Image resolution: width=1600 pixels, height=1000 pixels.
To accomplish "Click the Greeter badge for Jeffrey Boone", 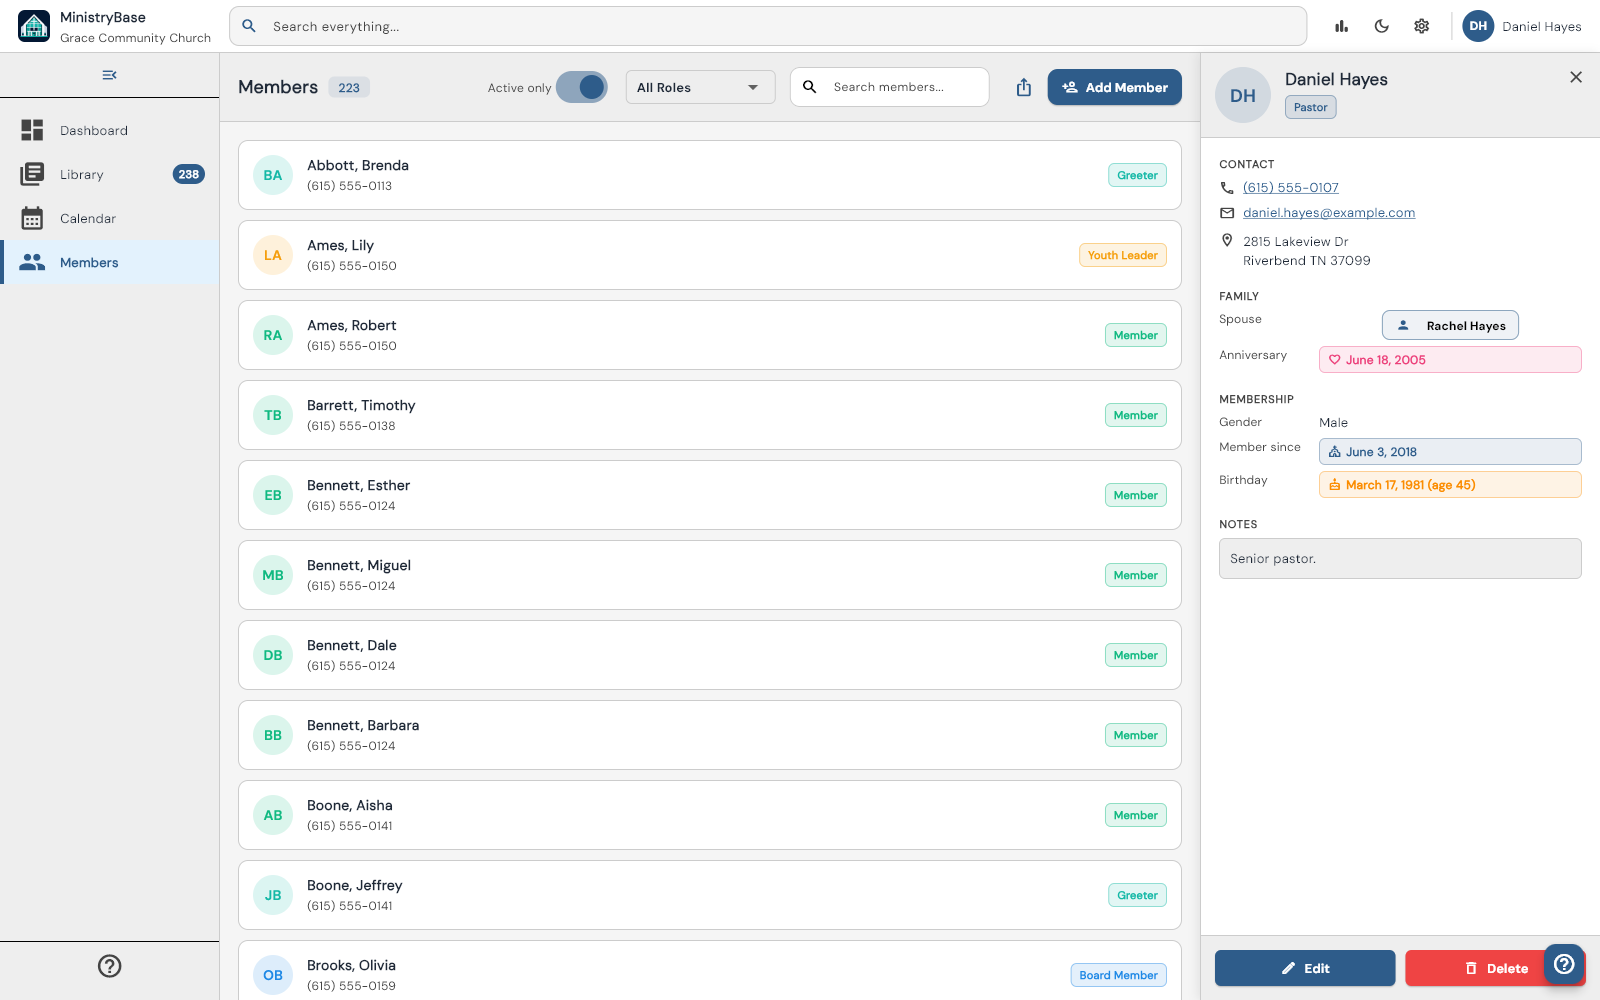I will 1137,895.
